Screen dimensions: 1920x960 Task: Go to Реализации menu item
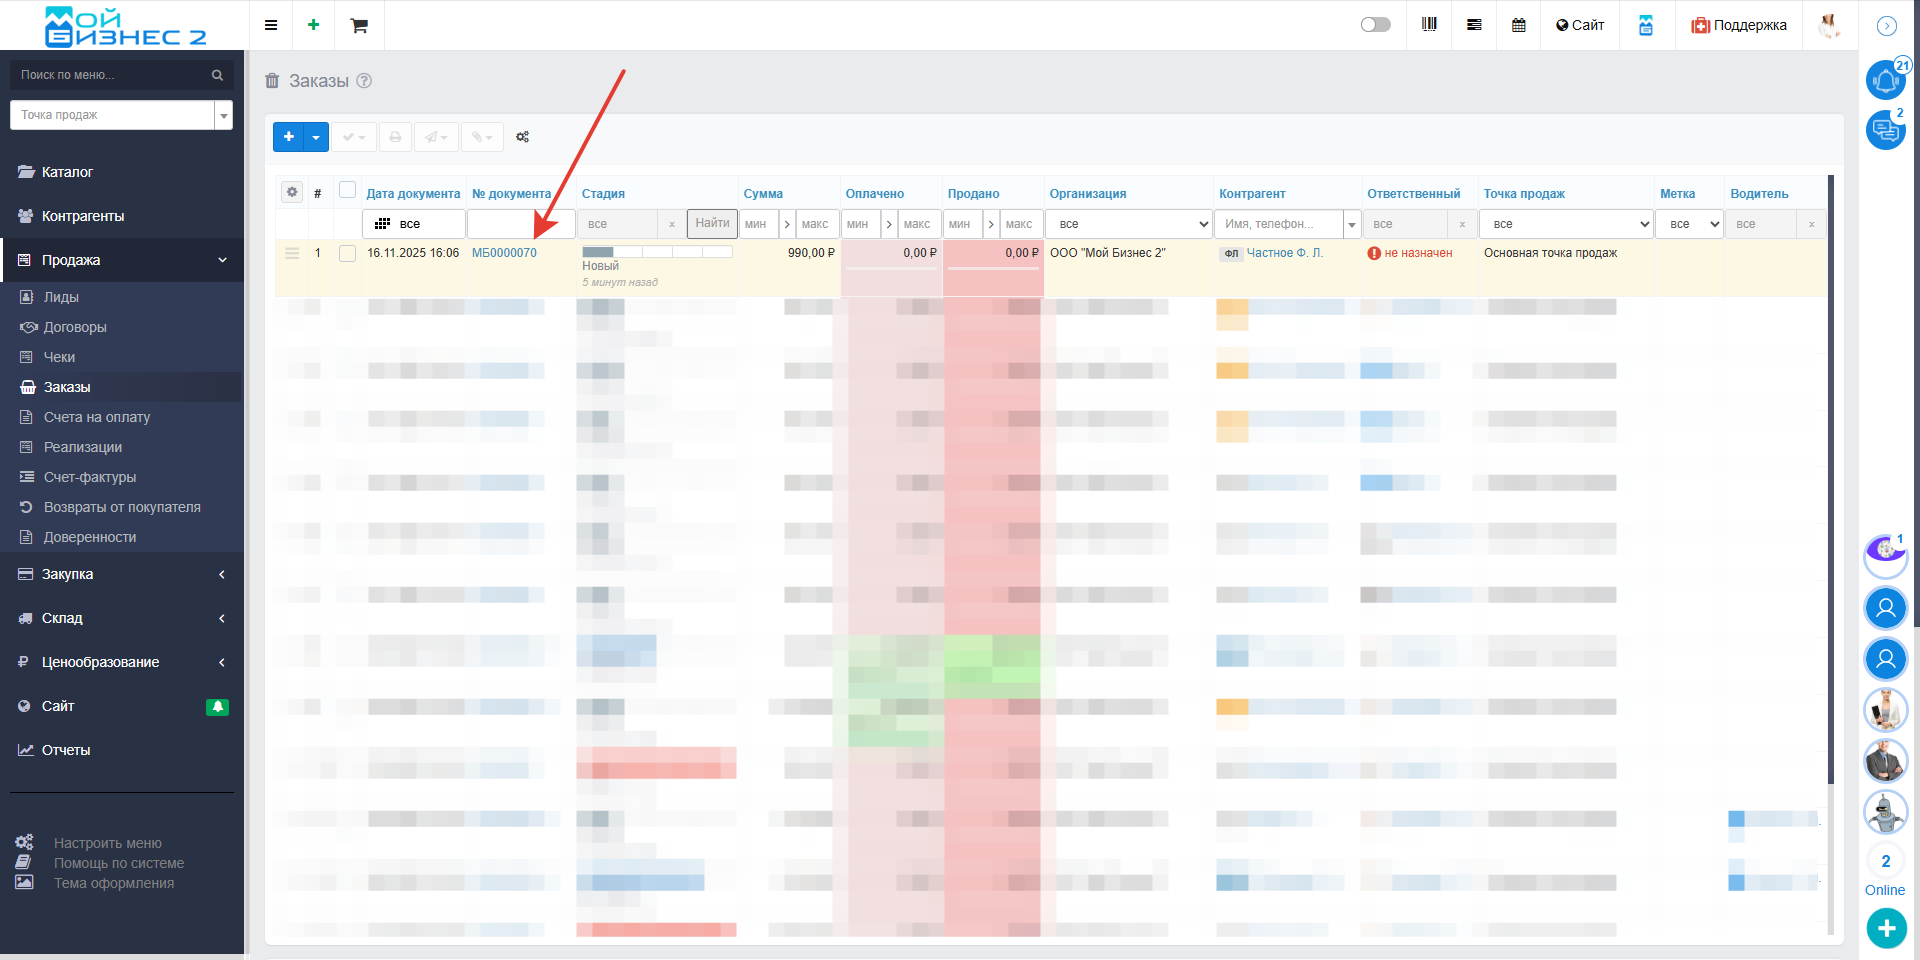pos(83,447)
